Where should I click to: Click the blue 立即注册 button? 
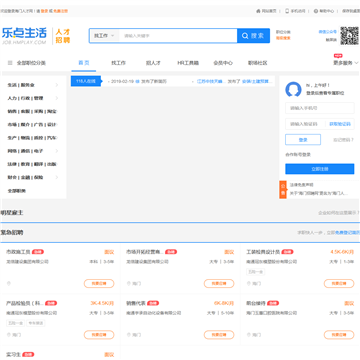pos(320,169)
